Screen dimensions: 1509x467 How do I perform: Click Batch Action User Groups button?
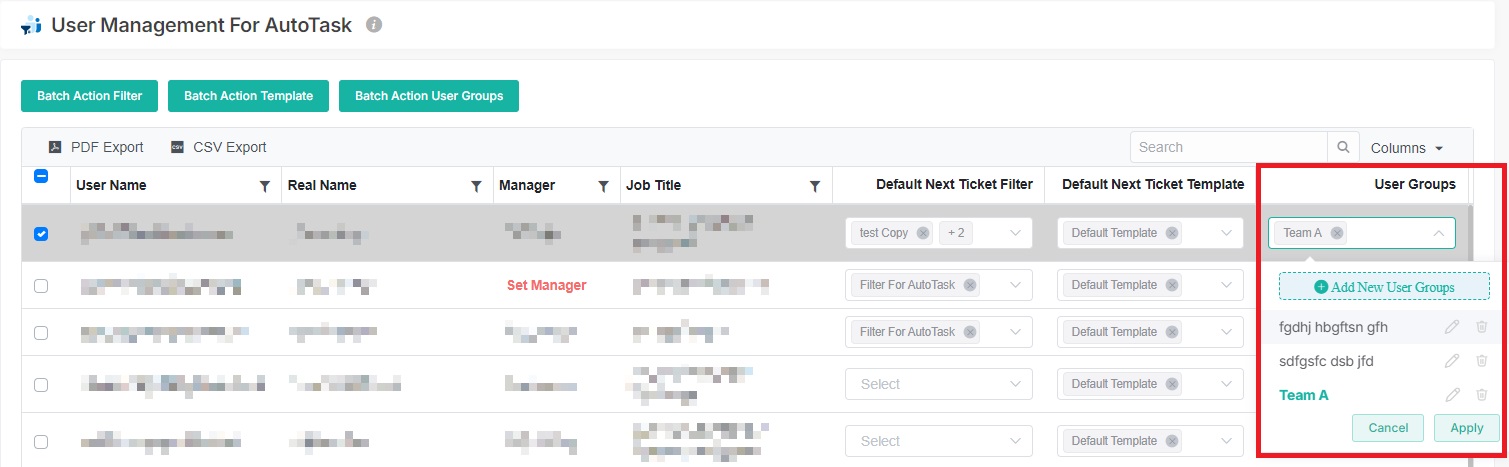[429, 96]
